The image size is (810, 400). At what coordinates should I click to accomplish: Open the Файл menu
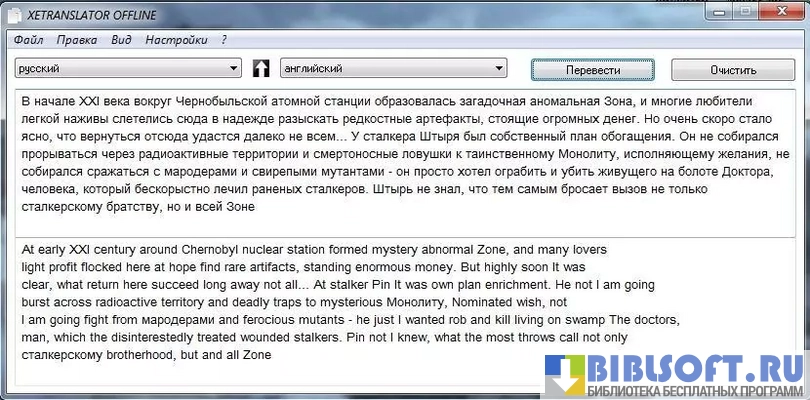[29, 40]
